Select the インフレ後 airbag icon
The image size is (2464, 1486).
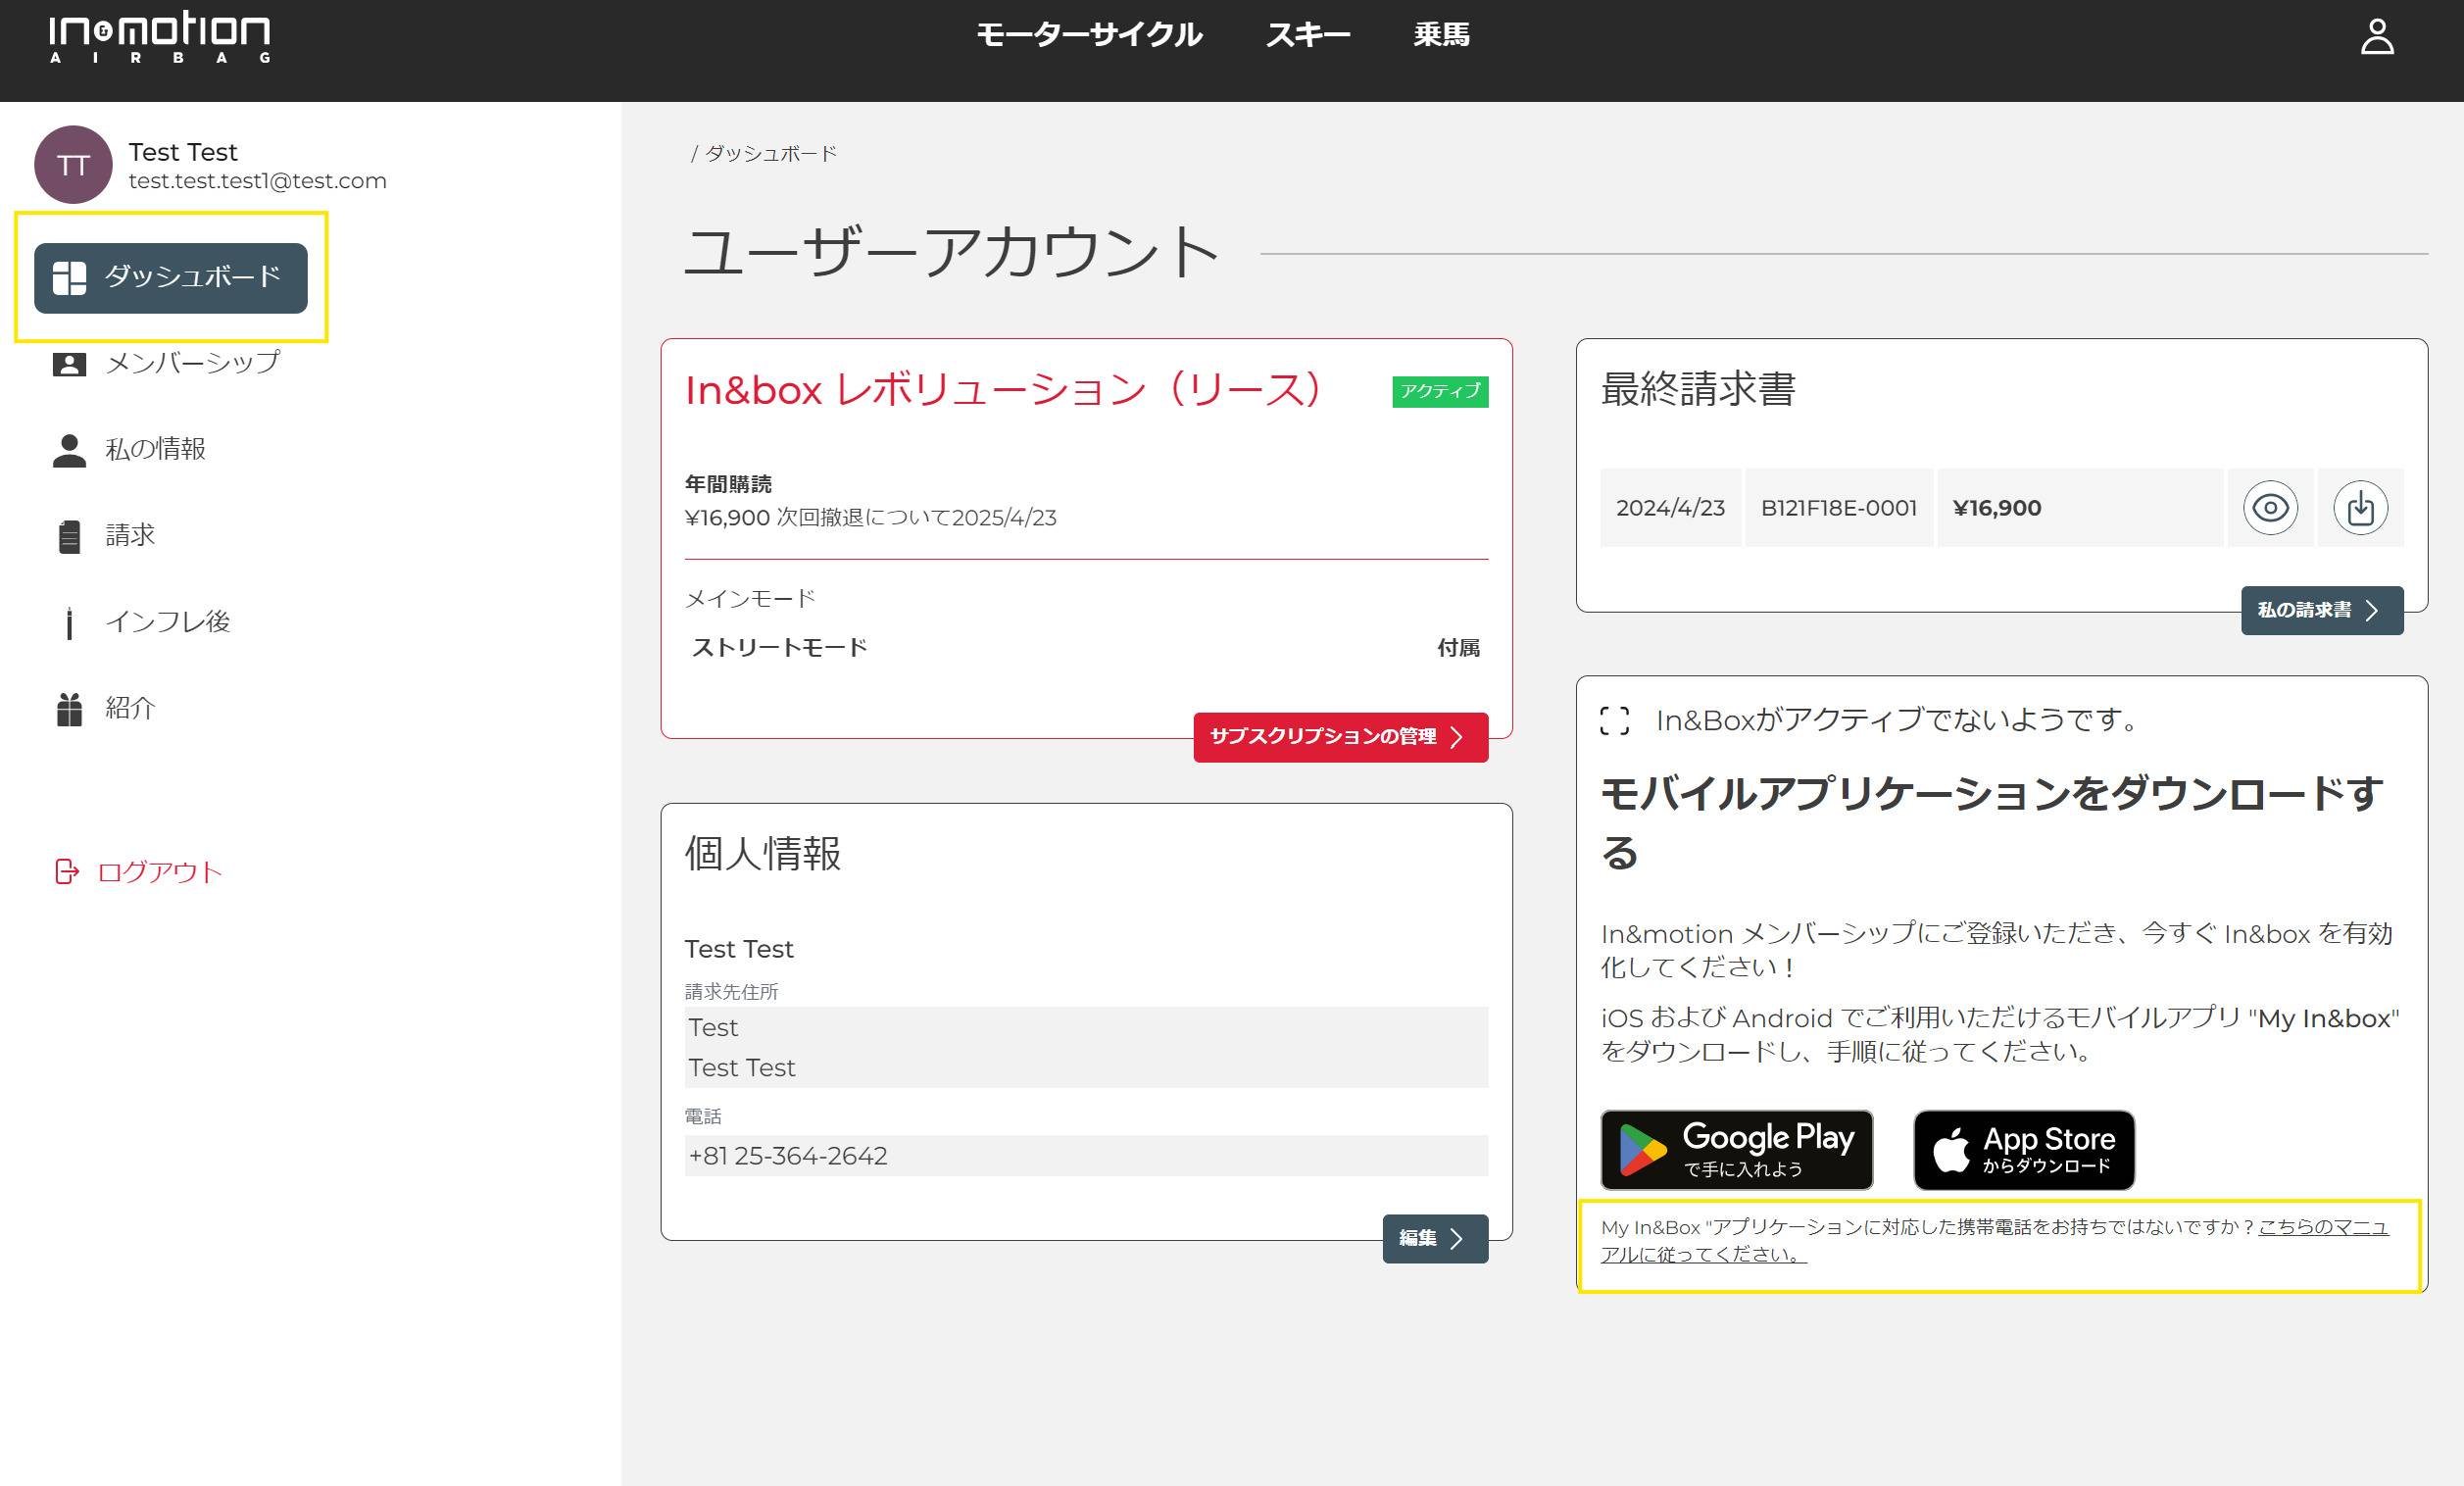coord(69,622)
